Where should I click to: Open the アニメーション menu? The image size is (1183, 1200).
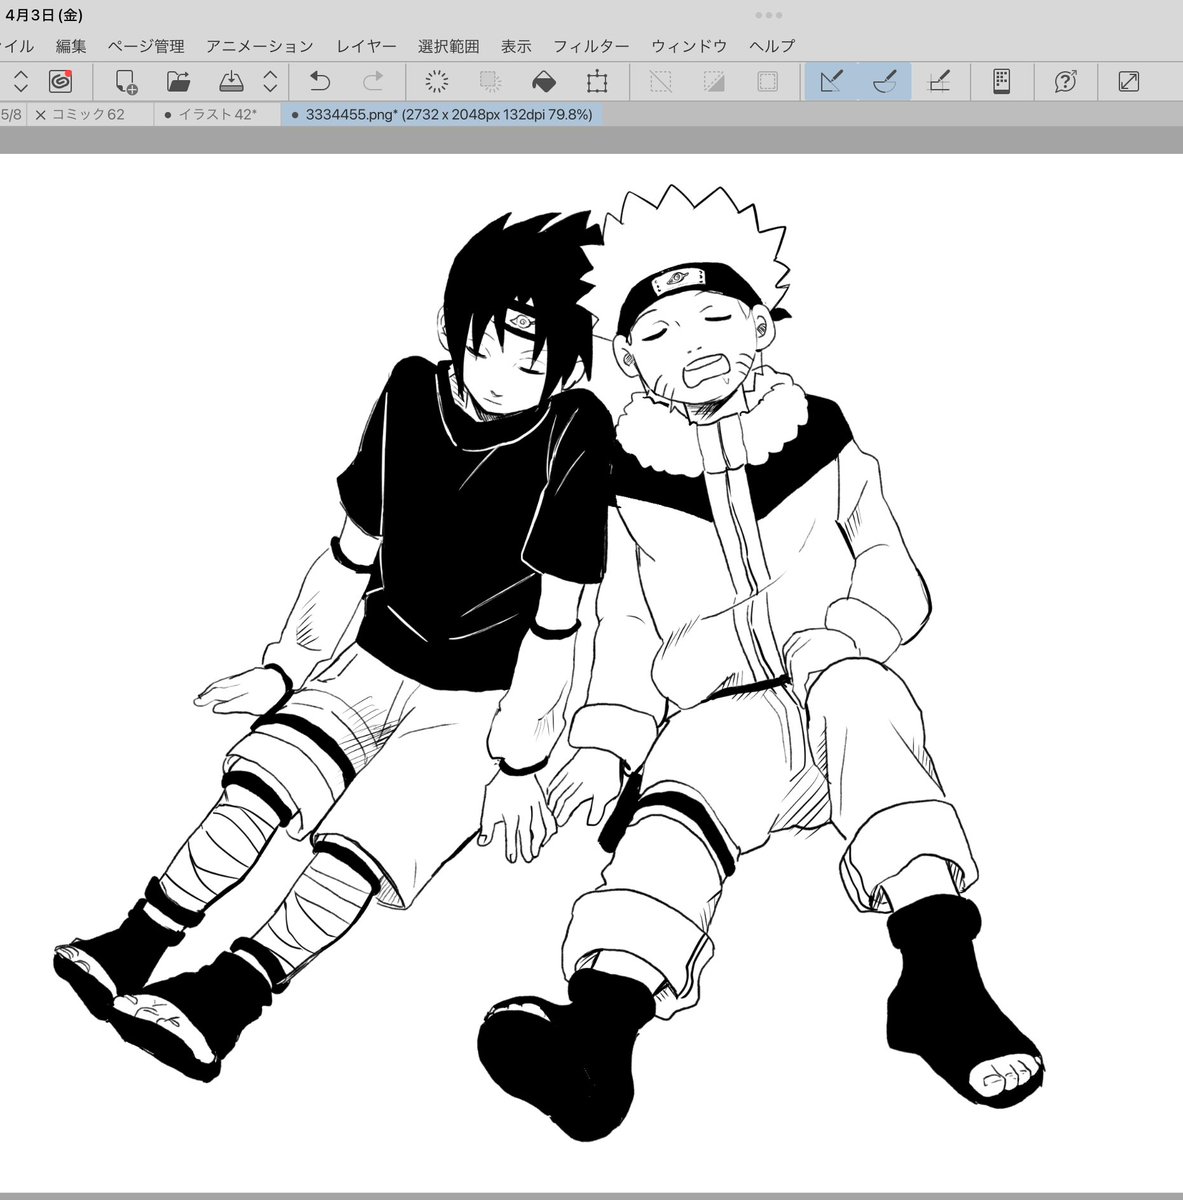260,46
